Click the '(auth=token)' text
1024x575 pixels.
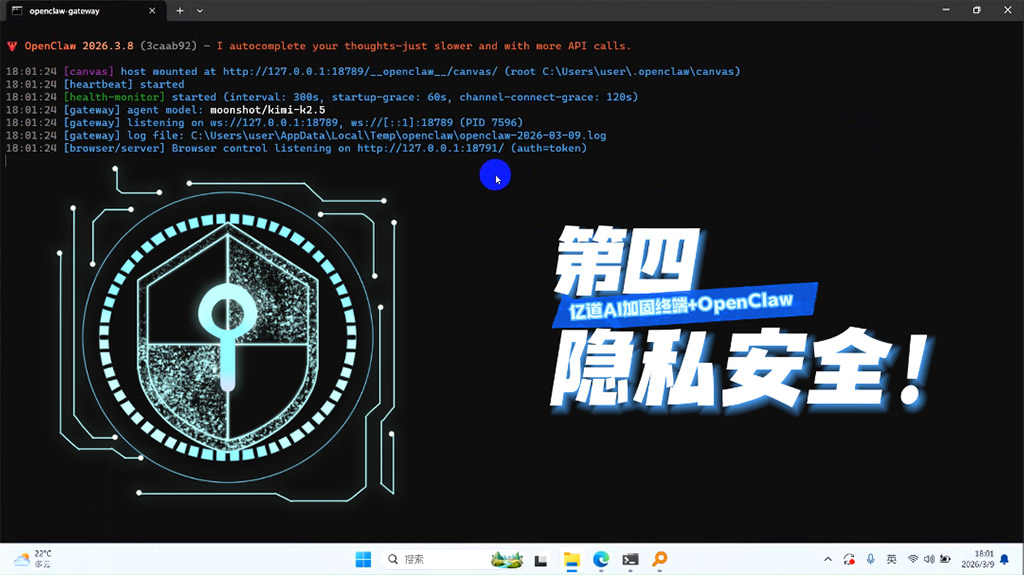point(549,148)
